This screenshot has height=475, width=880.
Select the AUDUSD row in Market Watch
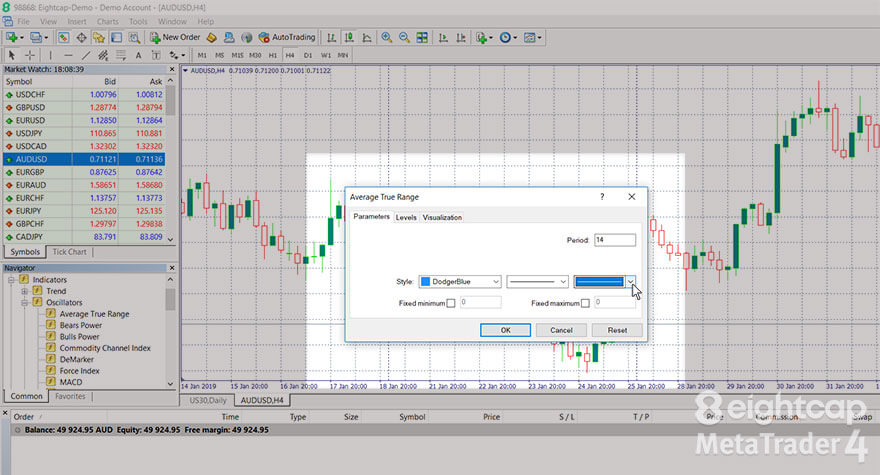85,159
